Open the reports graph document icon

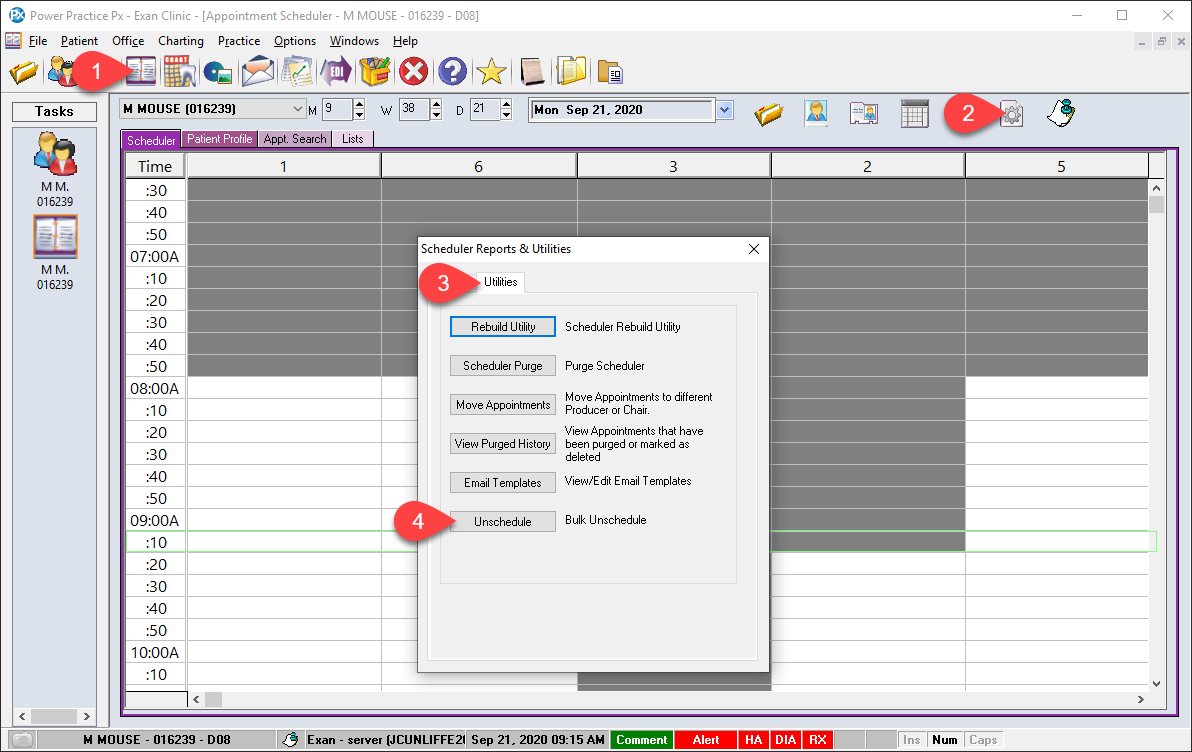pyautogui.click(x=297, y=72)
